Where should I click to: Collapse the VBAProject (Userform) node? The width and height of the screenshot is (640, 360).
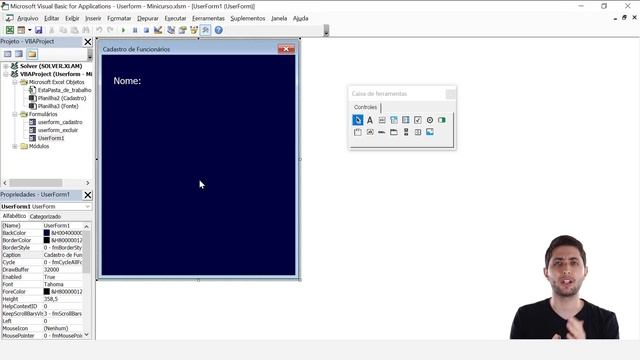pos(6,74)
